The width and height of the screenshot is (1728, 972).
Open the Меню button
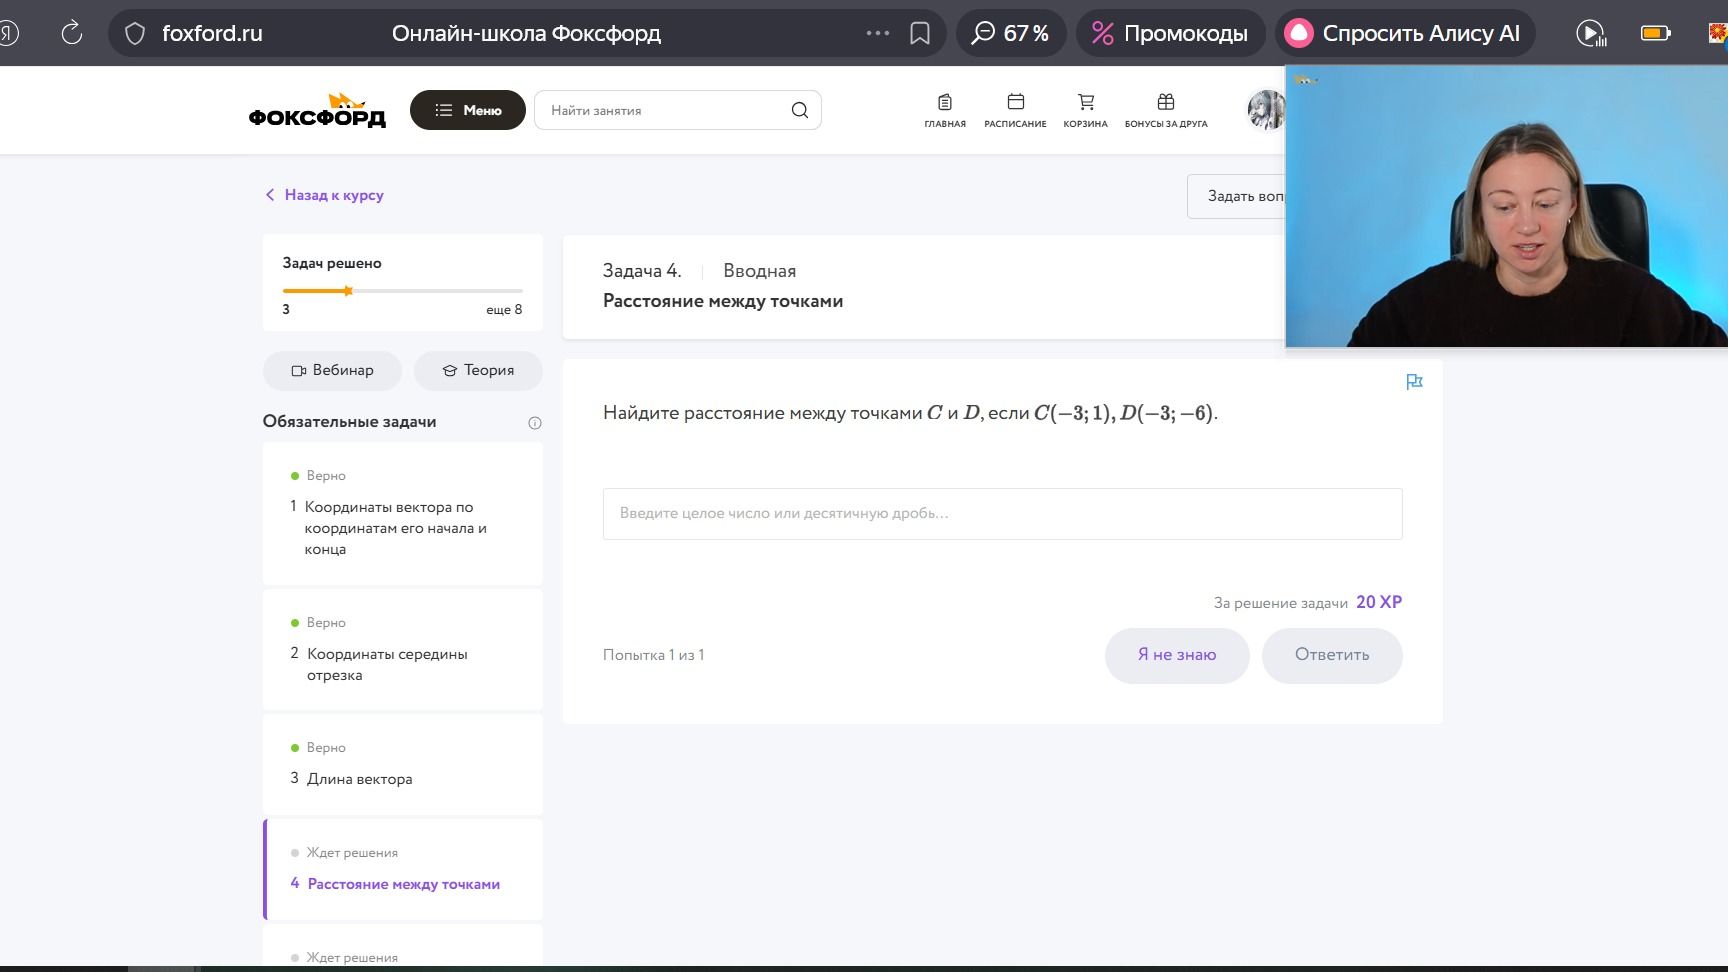pos(468,110)
